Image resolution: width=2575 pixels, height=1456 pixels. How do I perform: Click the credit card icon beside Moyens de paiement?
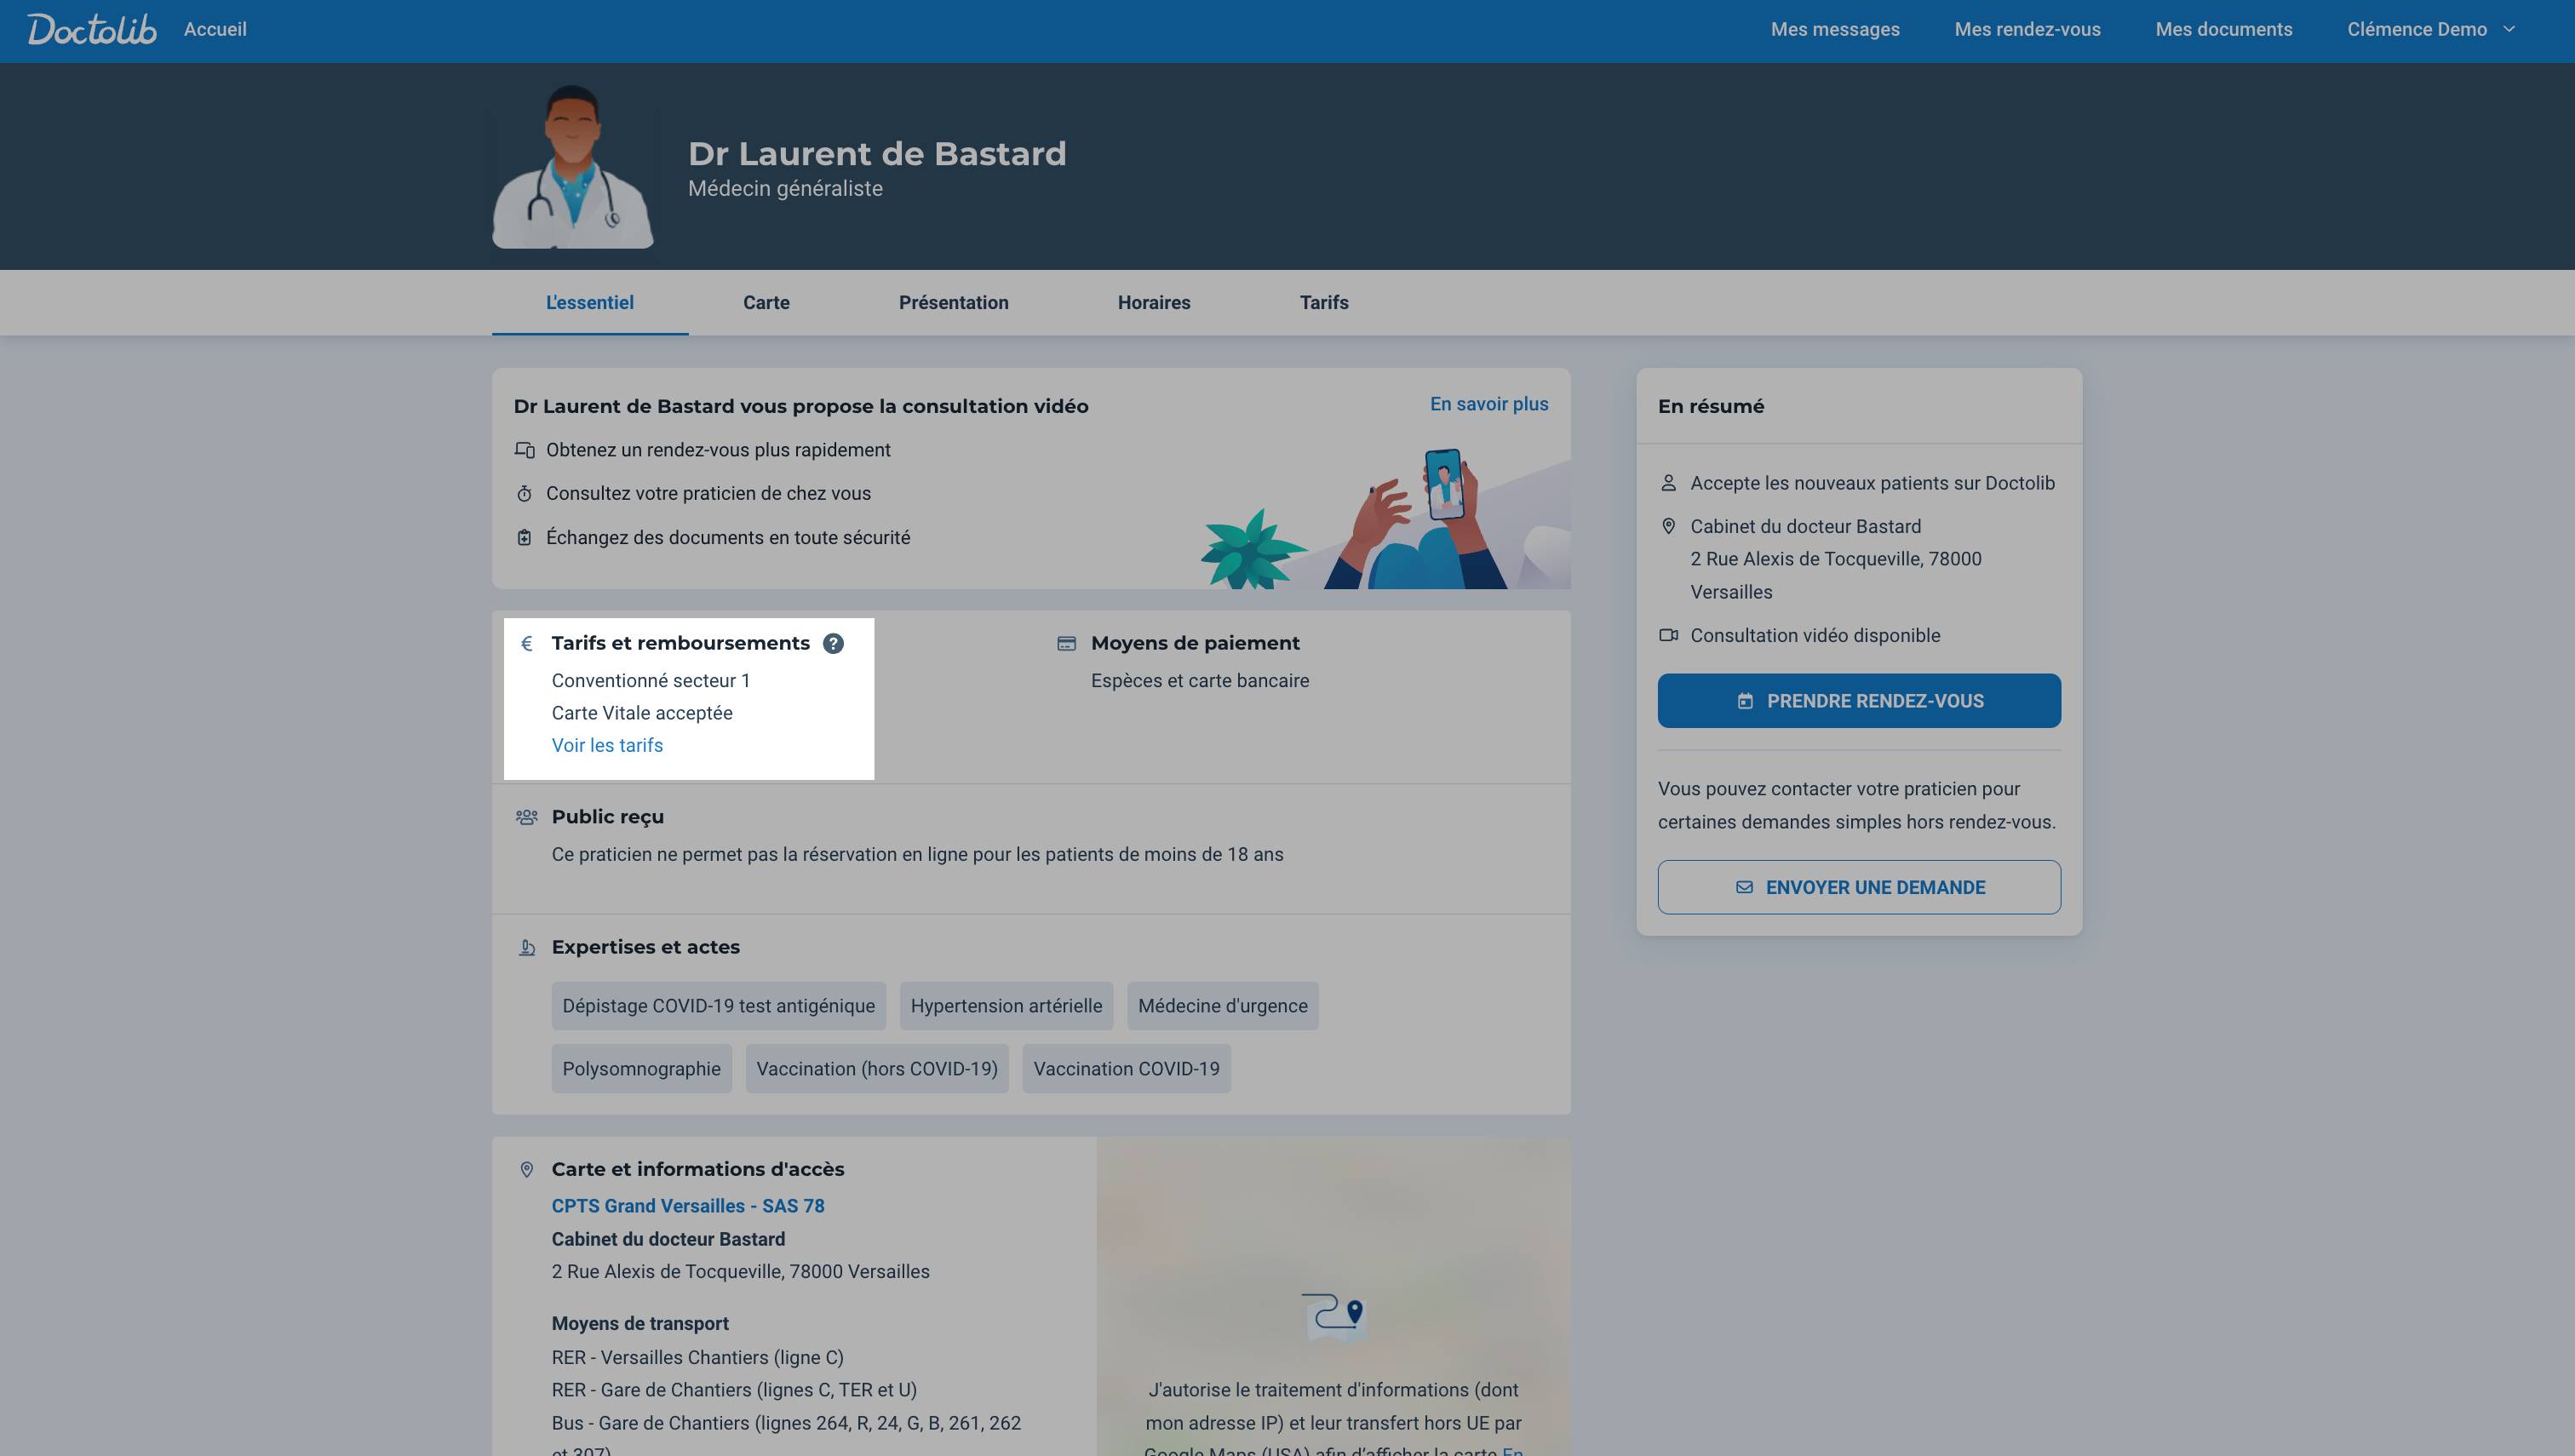coord(1067,644)
